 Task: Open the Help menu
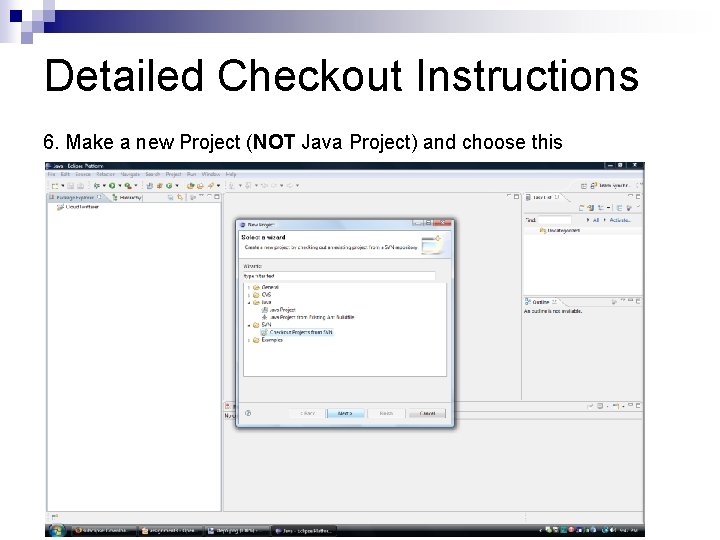pos(231,174)
